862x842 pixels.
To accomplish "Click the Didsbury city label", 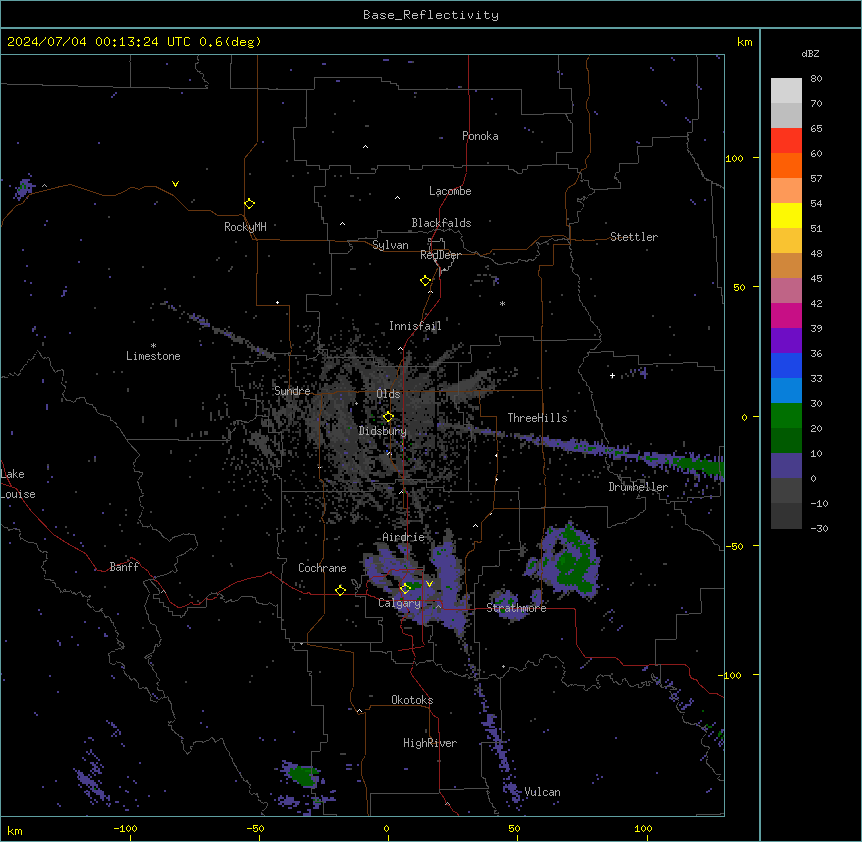I will [x=383, y=431].
